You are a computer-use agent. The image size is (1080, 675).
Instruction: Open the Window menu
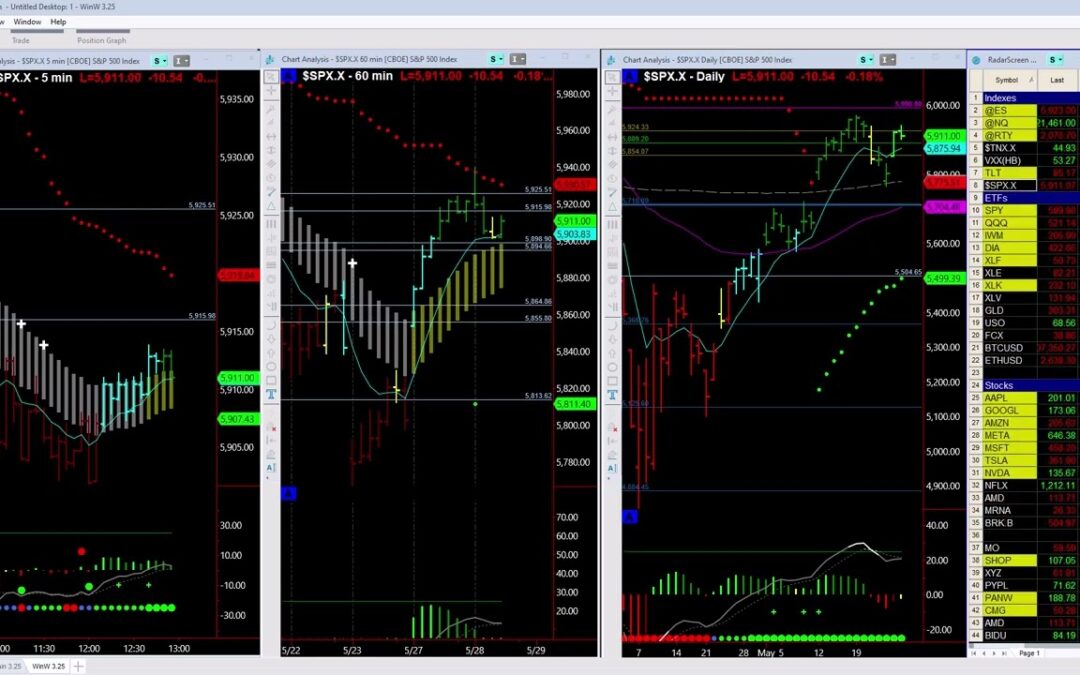click(27, 21)
